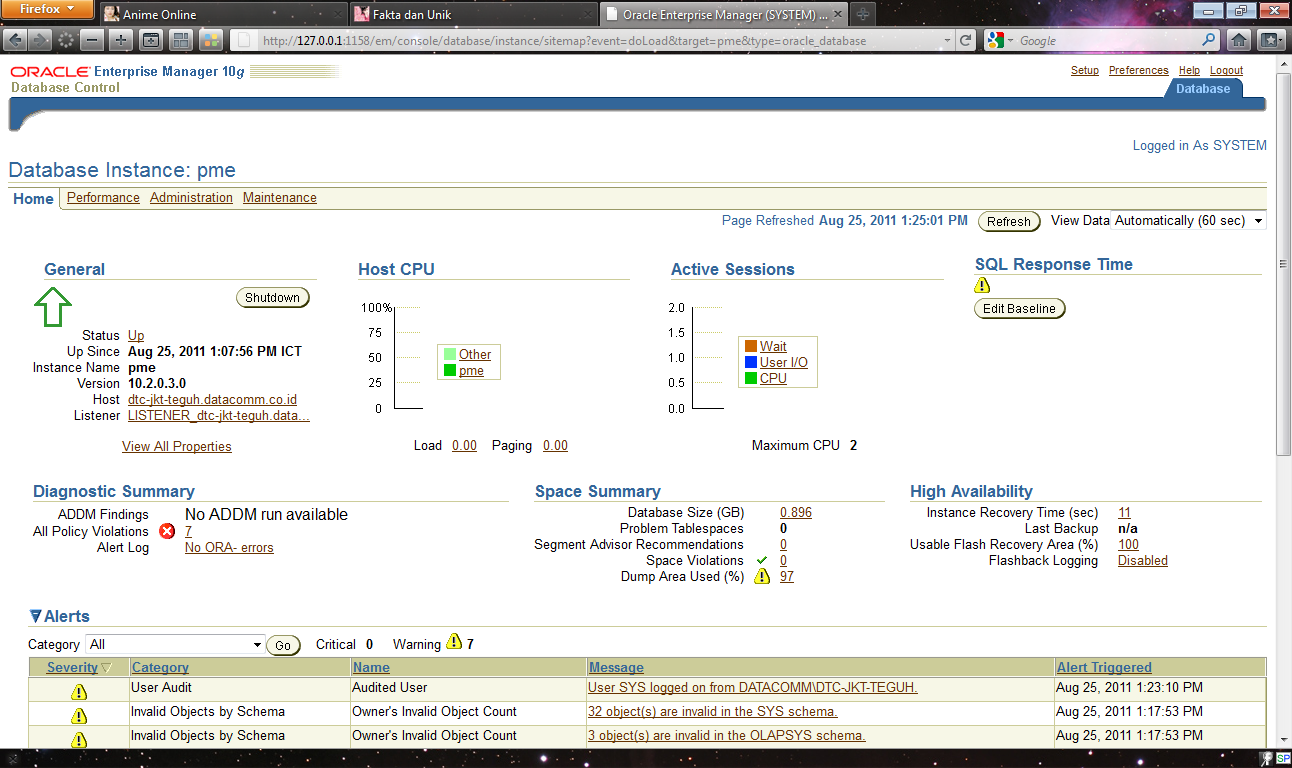Click the zoom in plus toolbar icon
This screenshot has width=1292, height=768.
[121, 41]
